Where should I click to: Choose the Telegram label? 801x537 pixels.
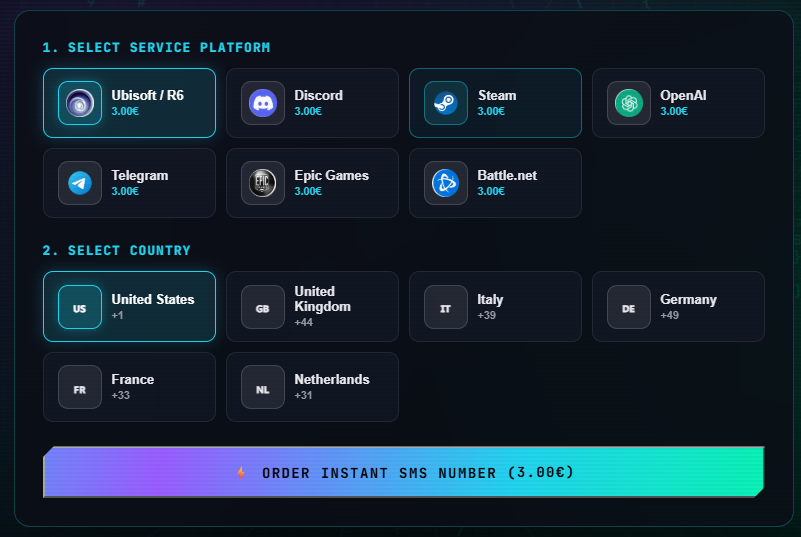tap(139, 176)
